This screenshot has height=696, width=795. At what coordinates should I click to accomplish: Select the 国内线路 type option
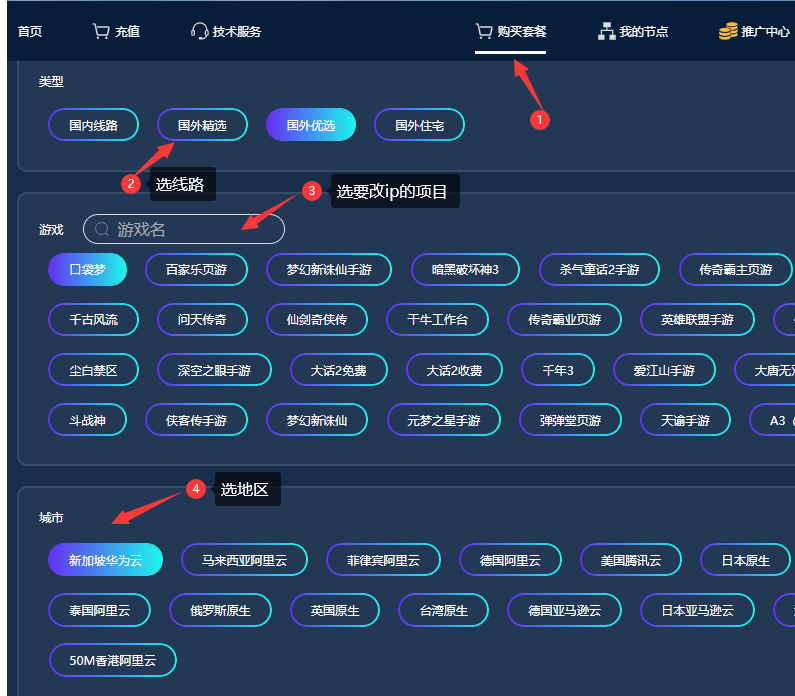[93, 125]
